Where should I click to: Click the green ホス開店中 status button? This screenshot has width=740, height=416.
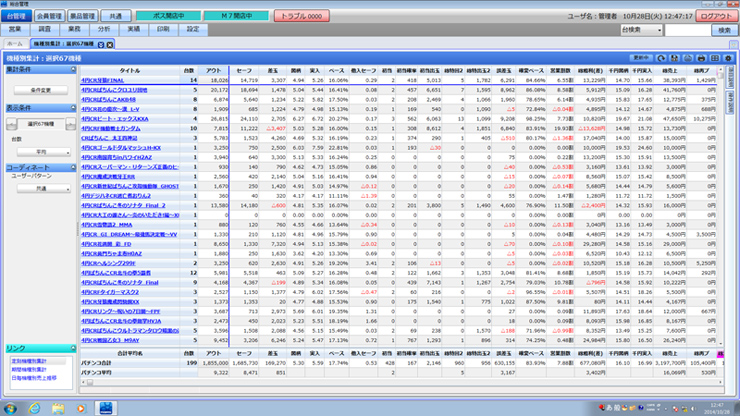pyautogui.click(x=168, y=16)
